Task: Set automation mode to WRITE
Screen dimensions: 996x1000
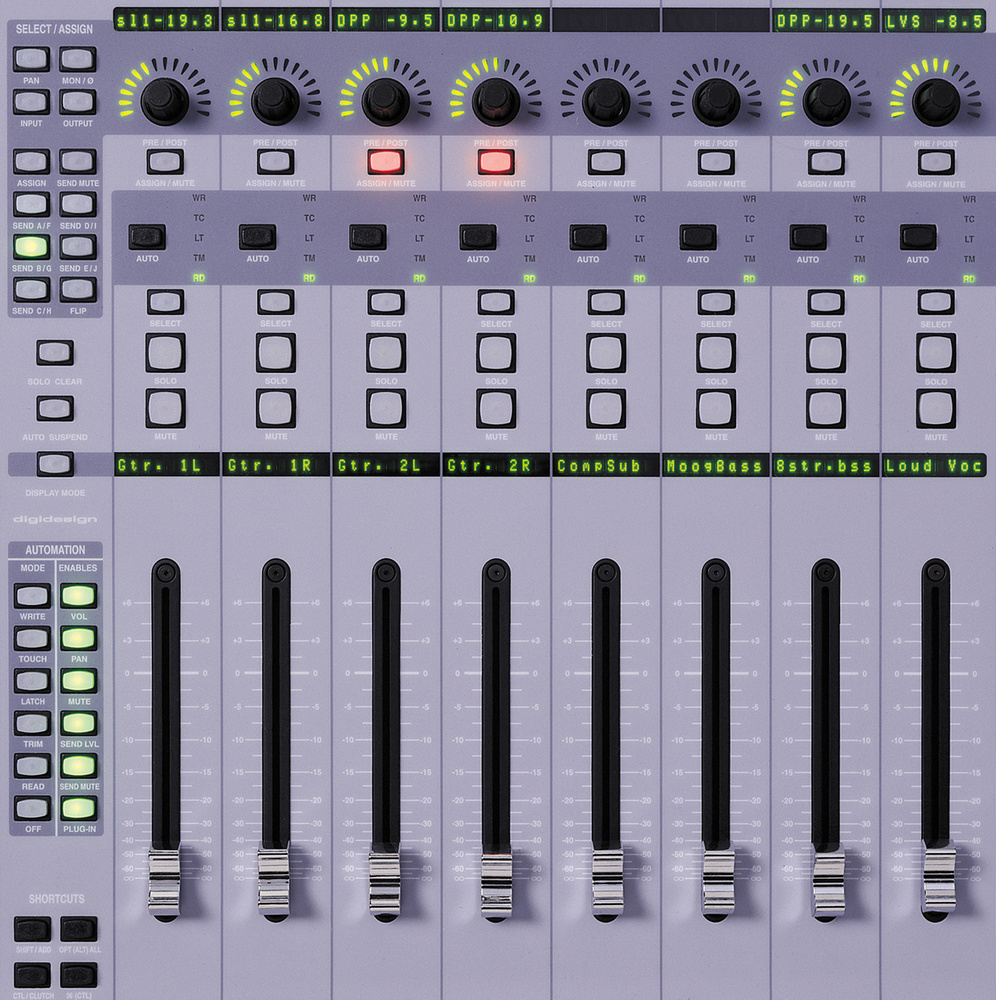Action: 32,596
